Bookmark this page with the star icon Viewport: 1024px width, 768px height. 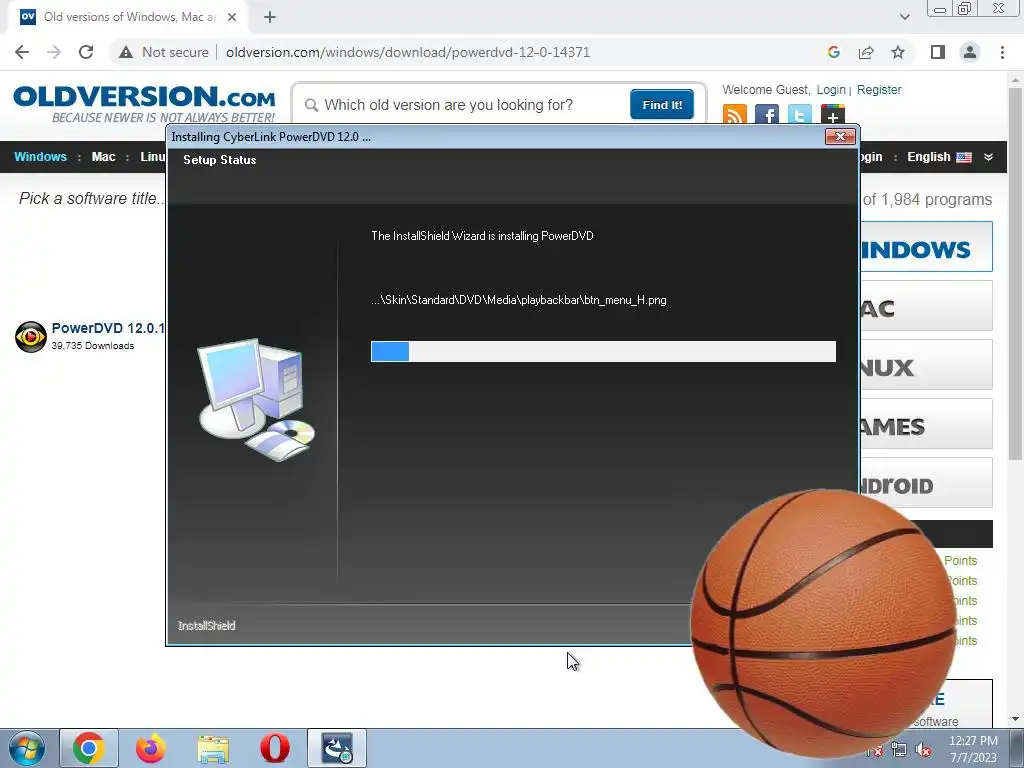click(898, 52)
